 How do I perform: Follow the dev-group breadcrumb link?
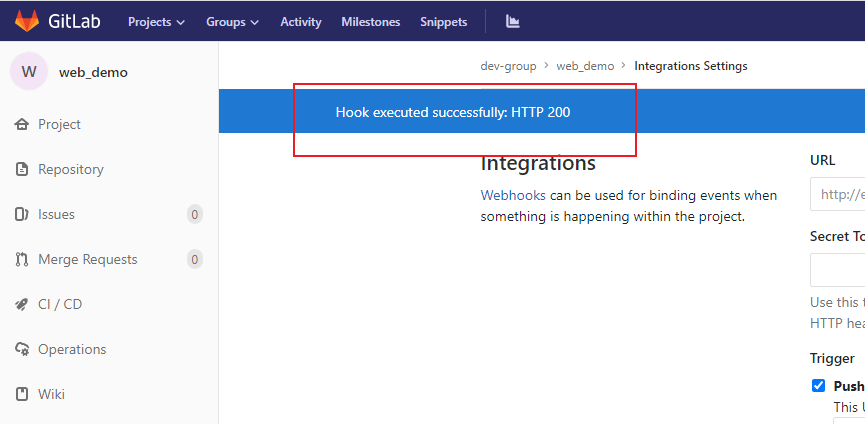(508, 66)
